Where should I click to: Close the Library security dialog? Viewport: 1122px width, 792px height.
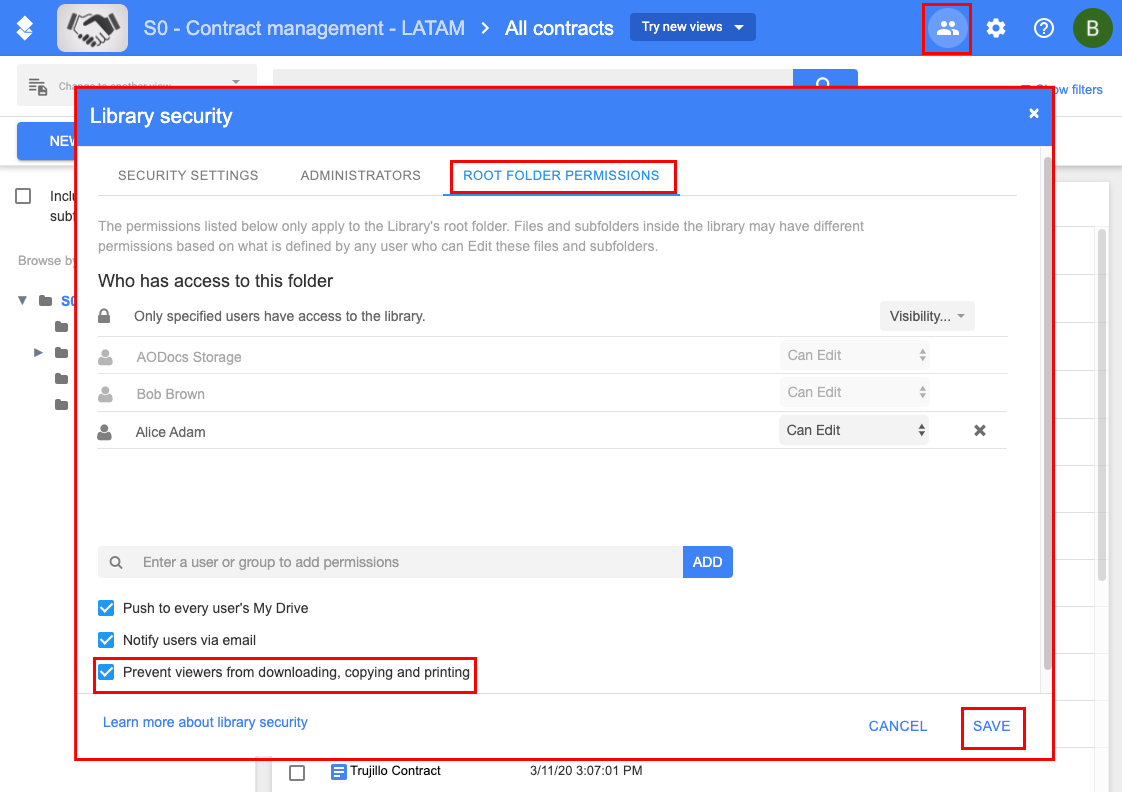pyautogui.click(x=1033, y=113)
